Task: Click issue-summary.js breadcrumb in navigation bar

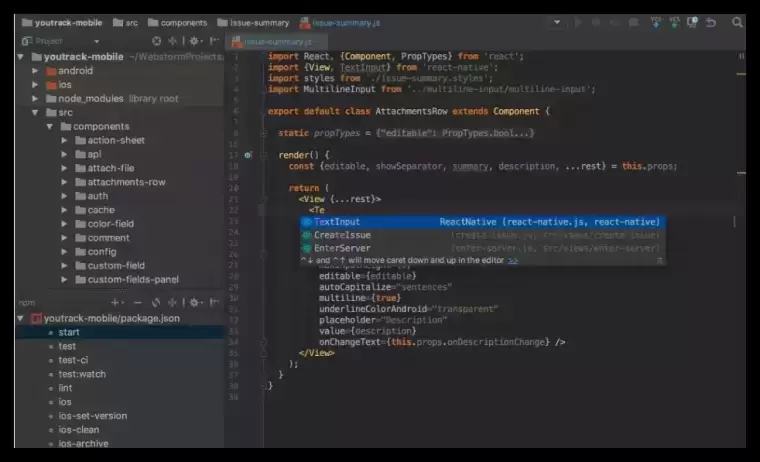Action: click(340, 23)
